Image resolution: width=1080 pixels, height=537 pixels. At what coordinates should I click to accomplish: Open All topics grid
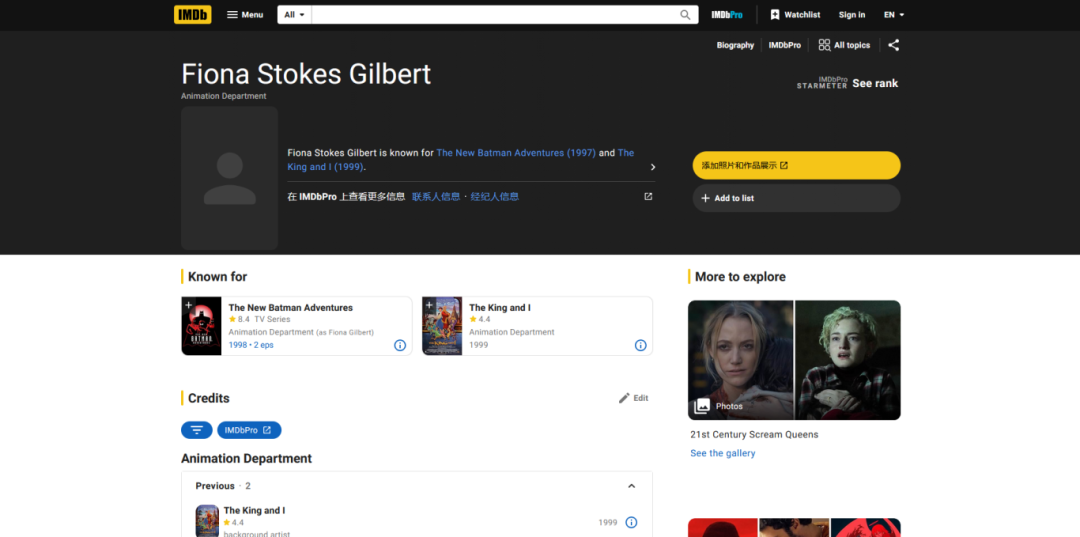844,45
